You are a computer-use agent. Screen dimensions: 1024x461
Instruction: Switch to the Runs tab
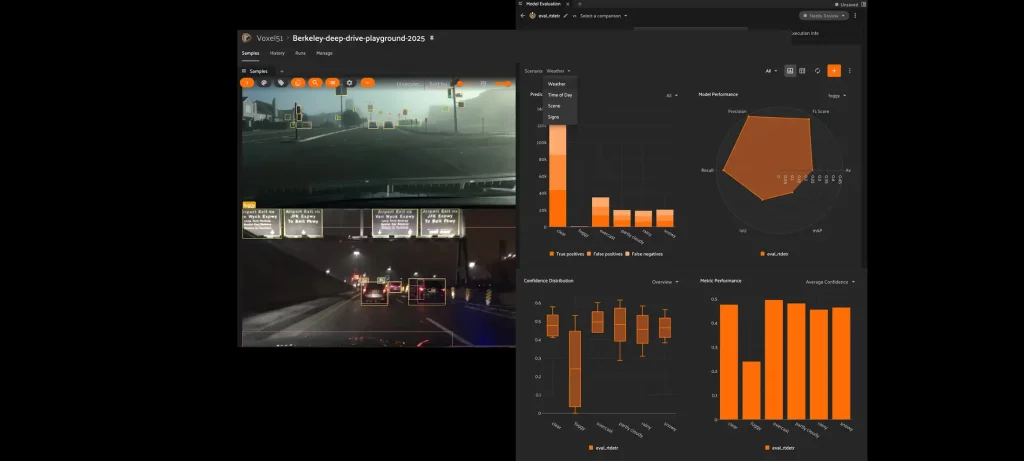(x=300, y=52)
